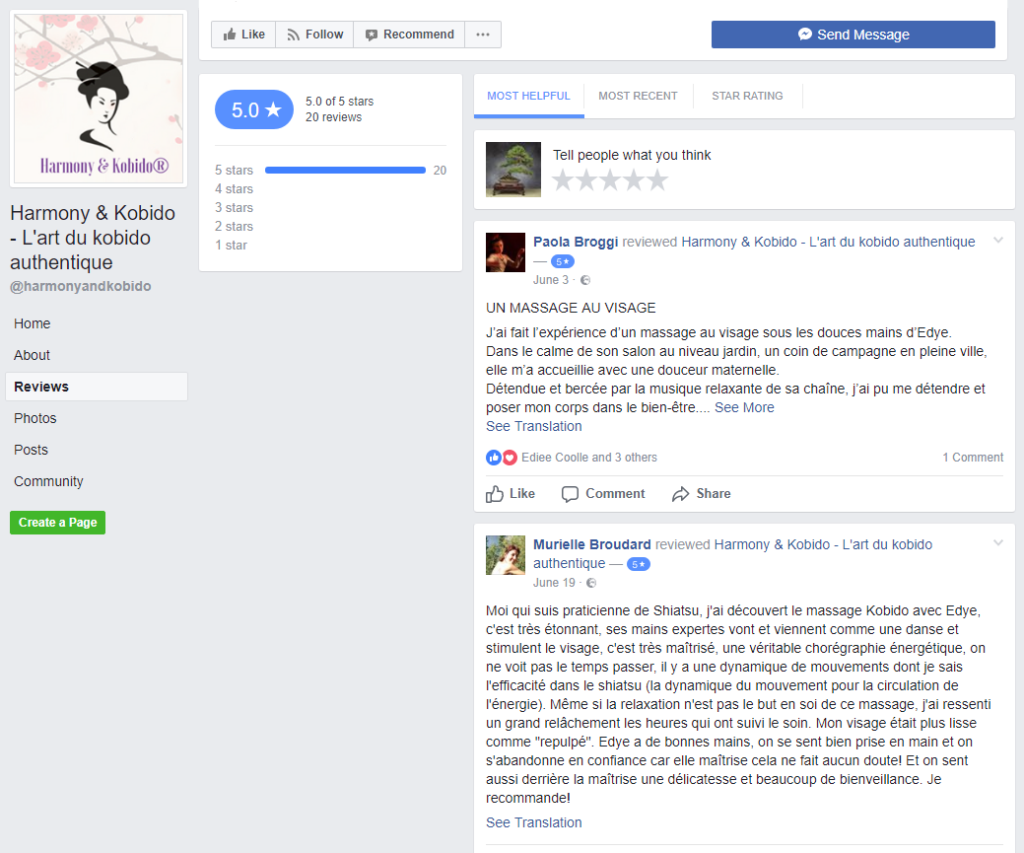This screenshot has width=1024, height=853.
Task: Click the 5 stars rating bar
Action: (x=345, y=171)
